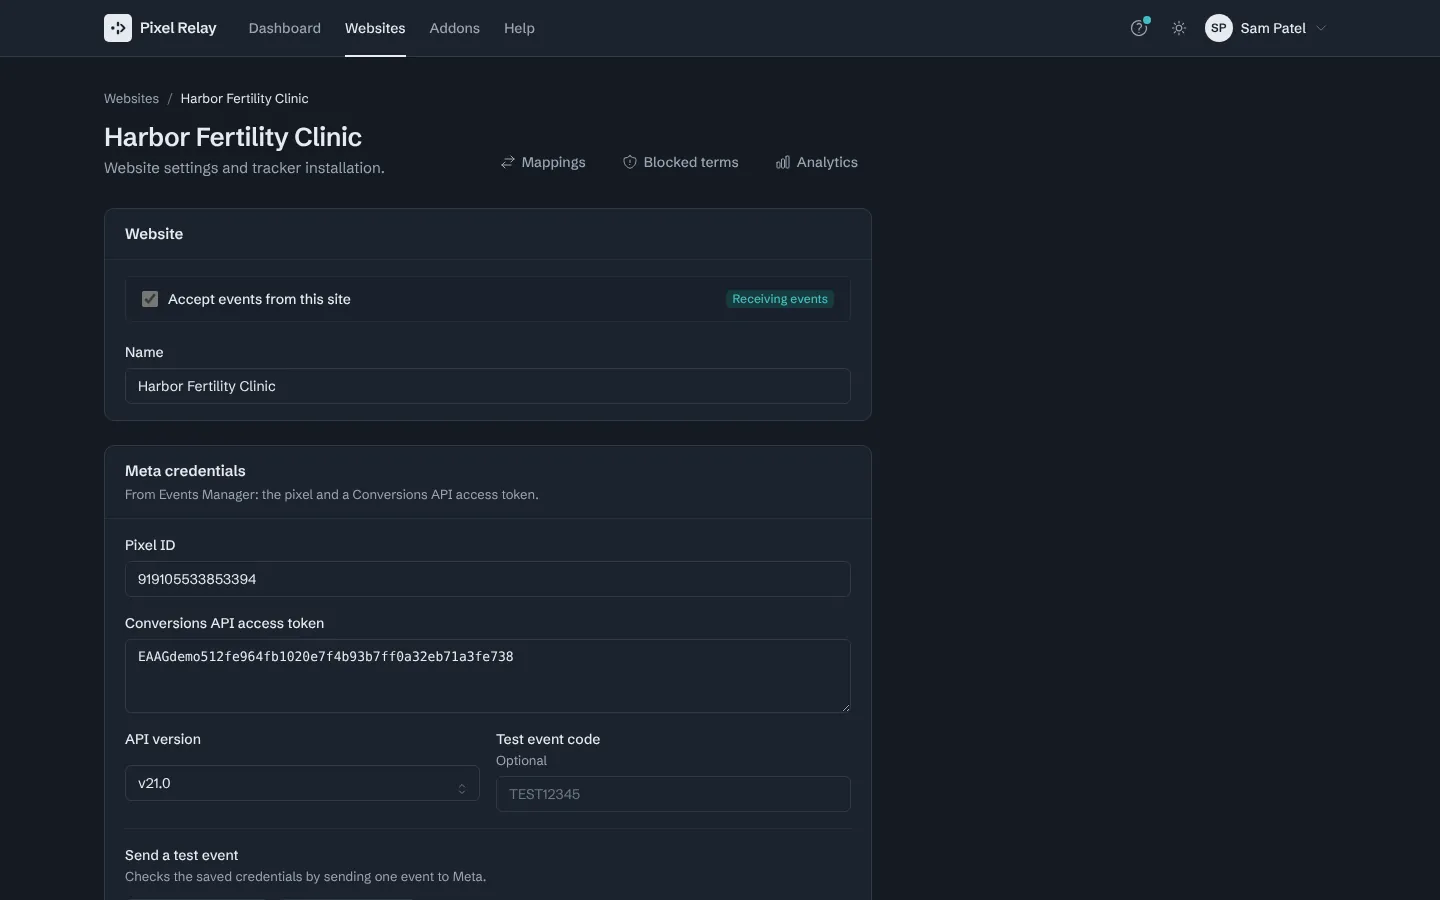Viewport: 1440px width, 900px height.
Task: Select the Websites nav tab
Action: click(x=375, y=28)
